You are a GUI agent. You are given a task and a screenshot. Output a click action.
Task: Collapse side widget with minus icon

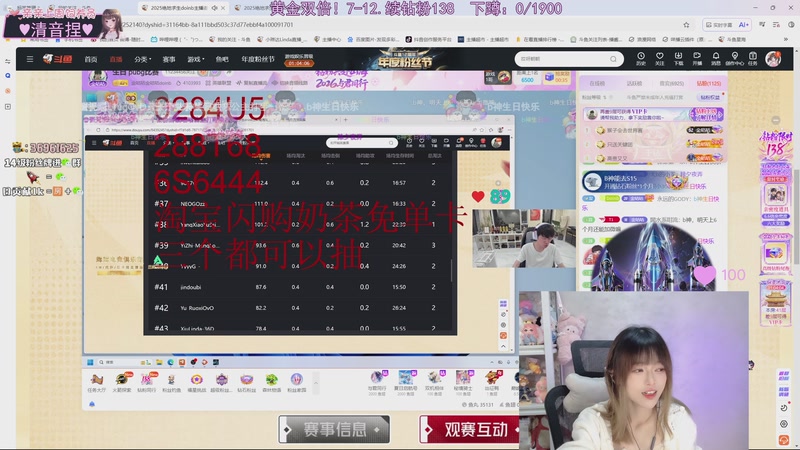click(x=776, y=120)
